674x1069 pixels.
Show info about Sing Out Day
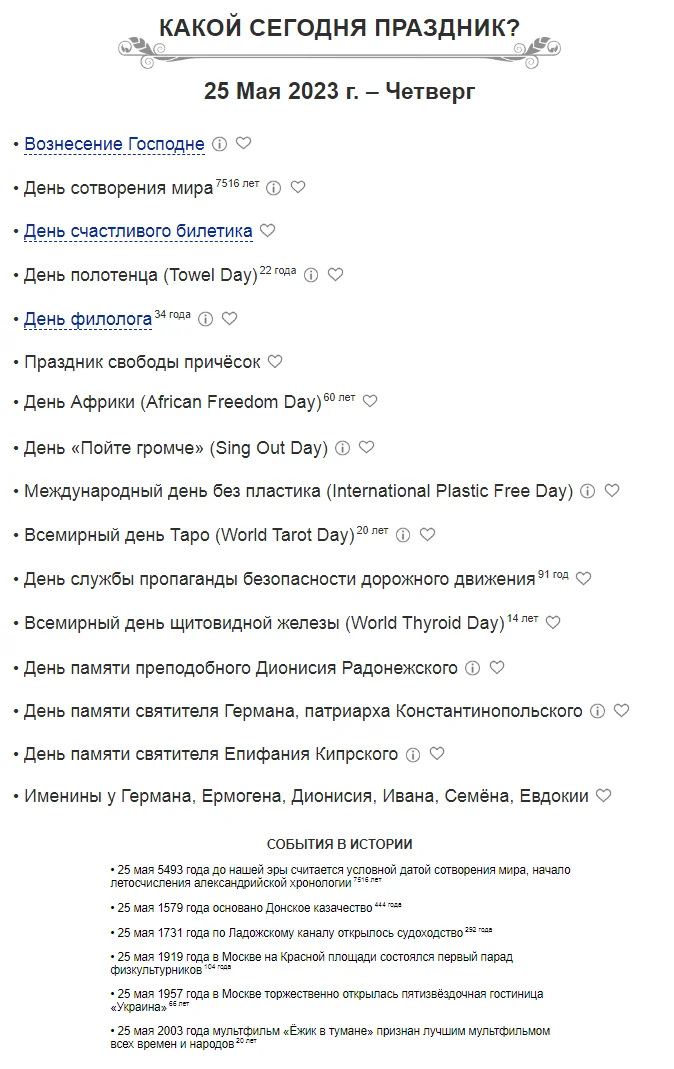point(343,448)
